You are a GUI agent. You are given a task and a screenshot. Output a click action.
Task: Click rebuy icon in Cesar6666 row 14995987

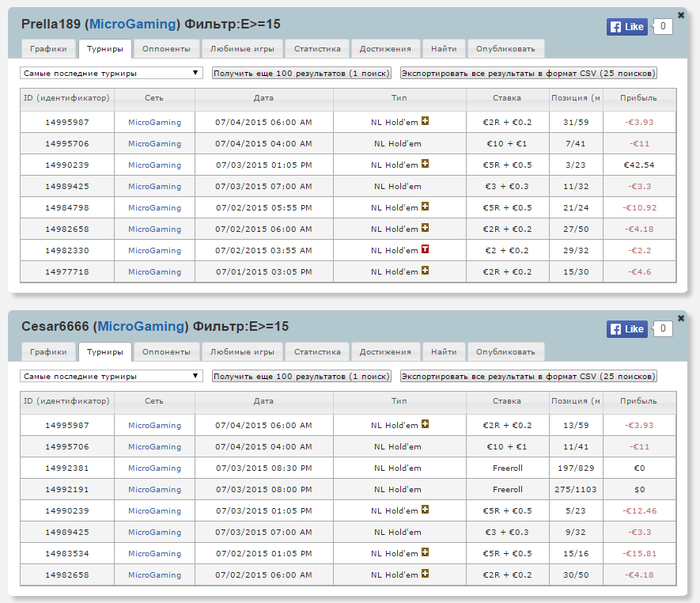[425, 424]
